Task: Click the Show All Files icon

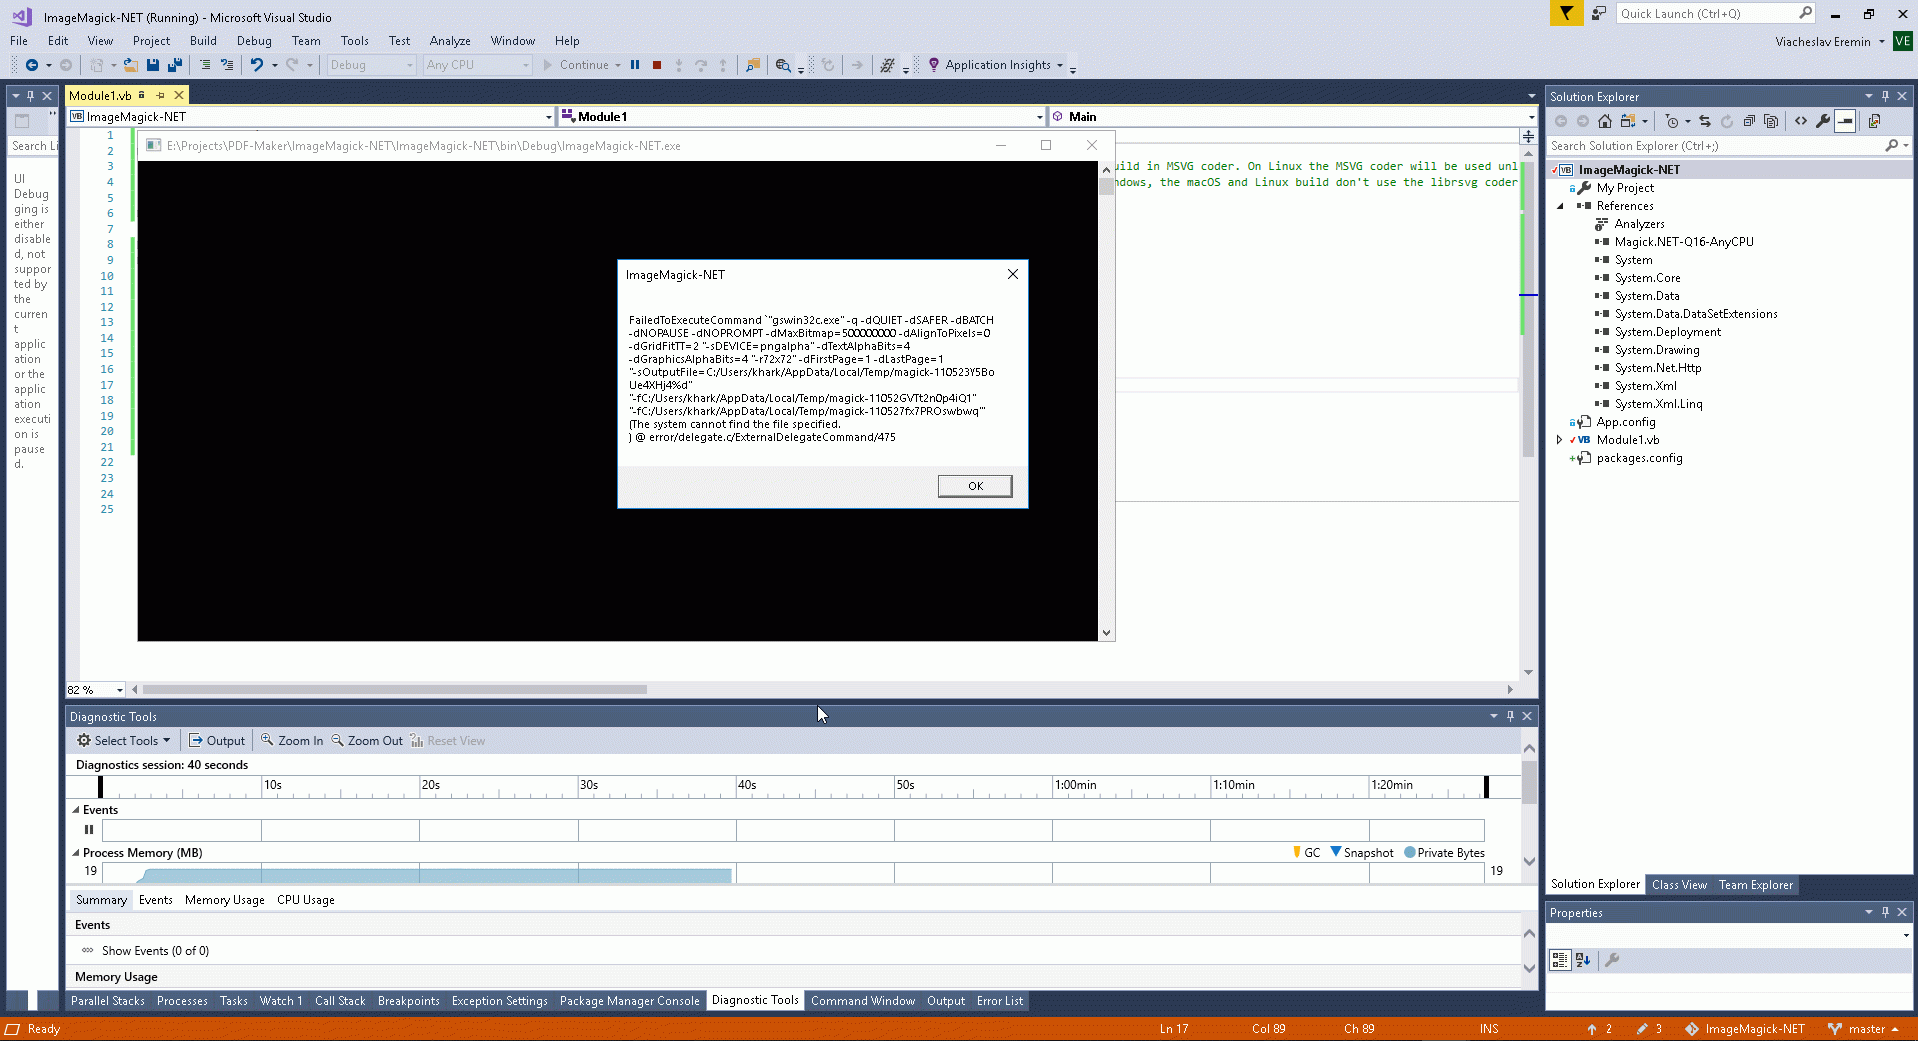Action: coord(1771,121)
